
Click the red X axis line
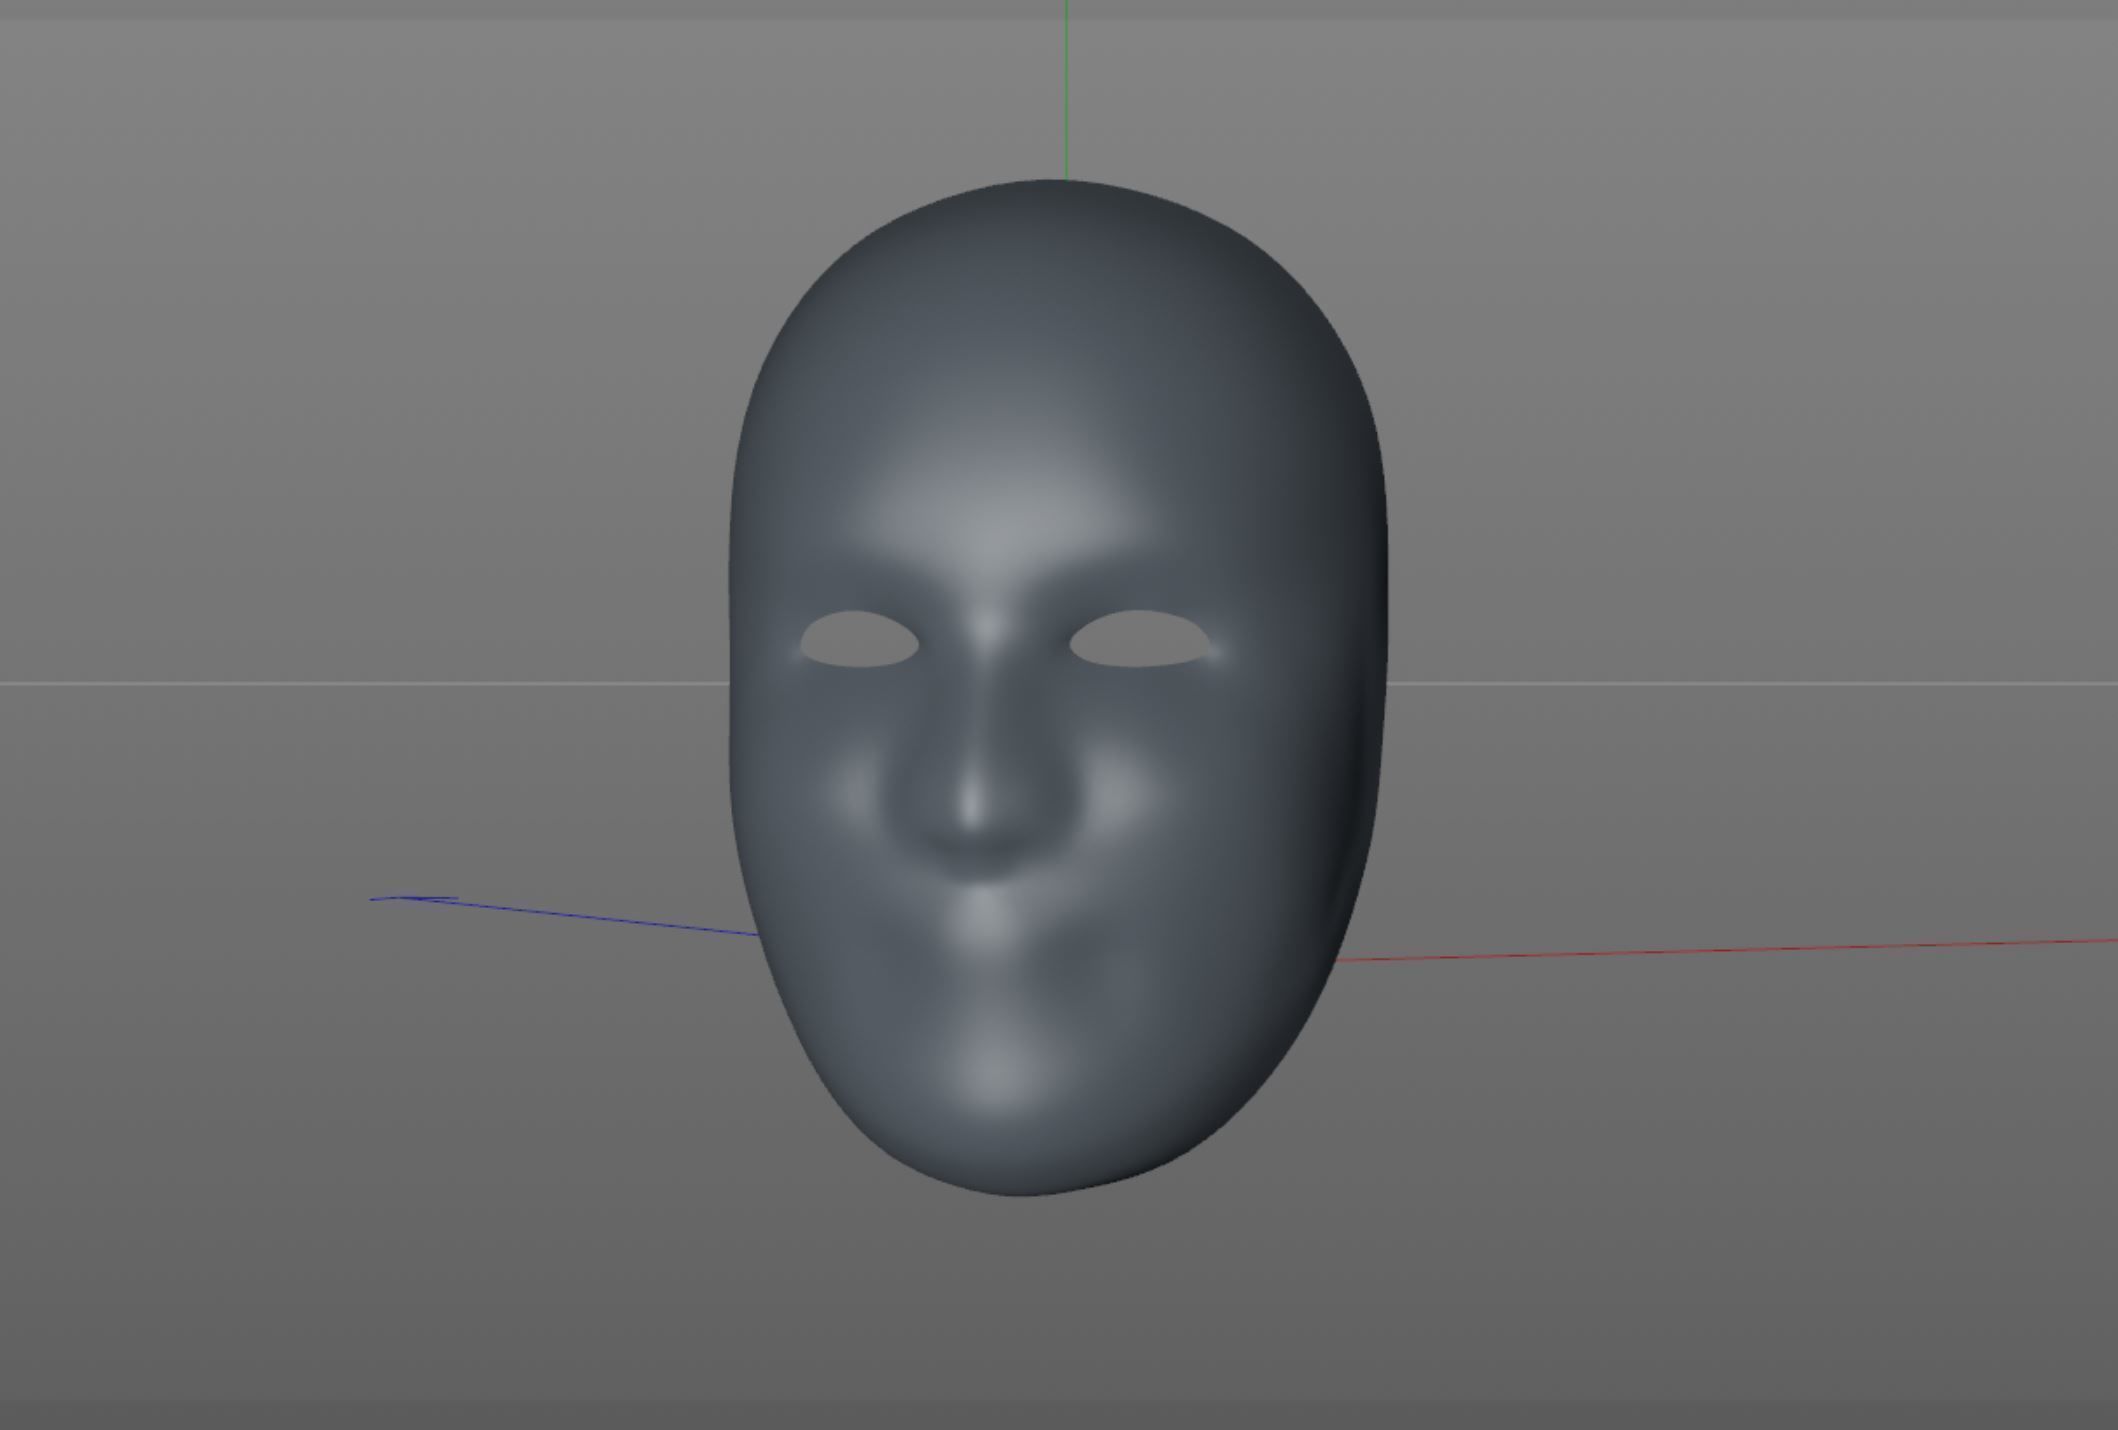pos(1700,950)
